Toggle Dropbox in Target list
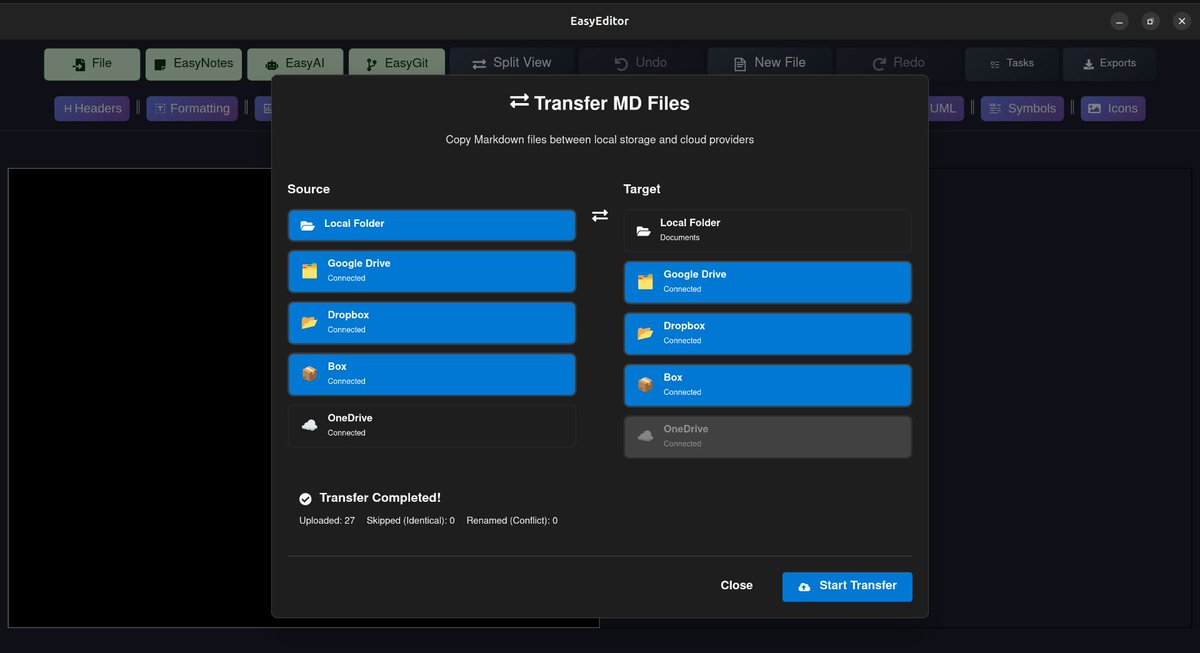Image resolution: width=1200 pixels, height=653 pixels. [768, 333]
